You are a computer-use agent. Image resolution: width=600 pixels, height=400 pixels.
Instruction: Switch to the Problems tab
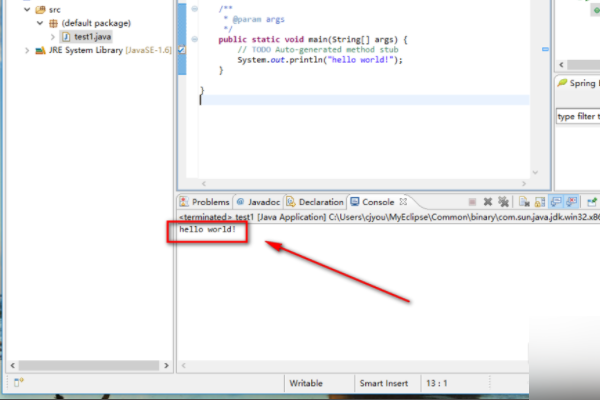204,202
